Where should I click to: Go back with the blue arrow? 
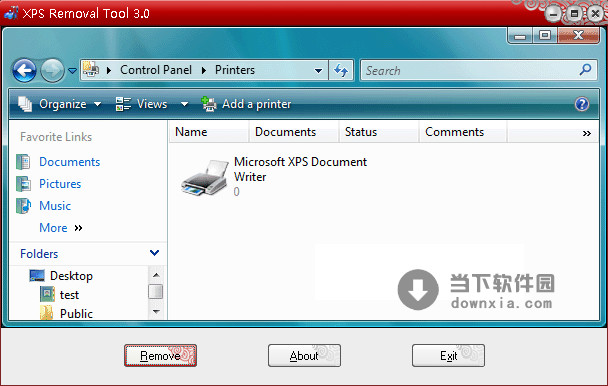pos(24,71)
